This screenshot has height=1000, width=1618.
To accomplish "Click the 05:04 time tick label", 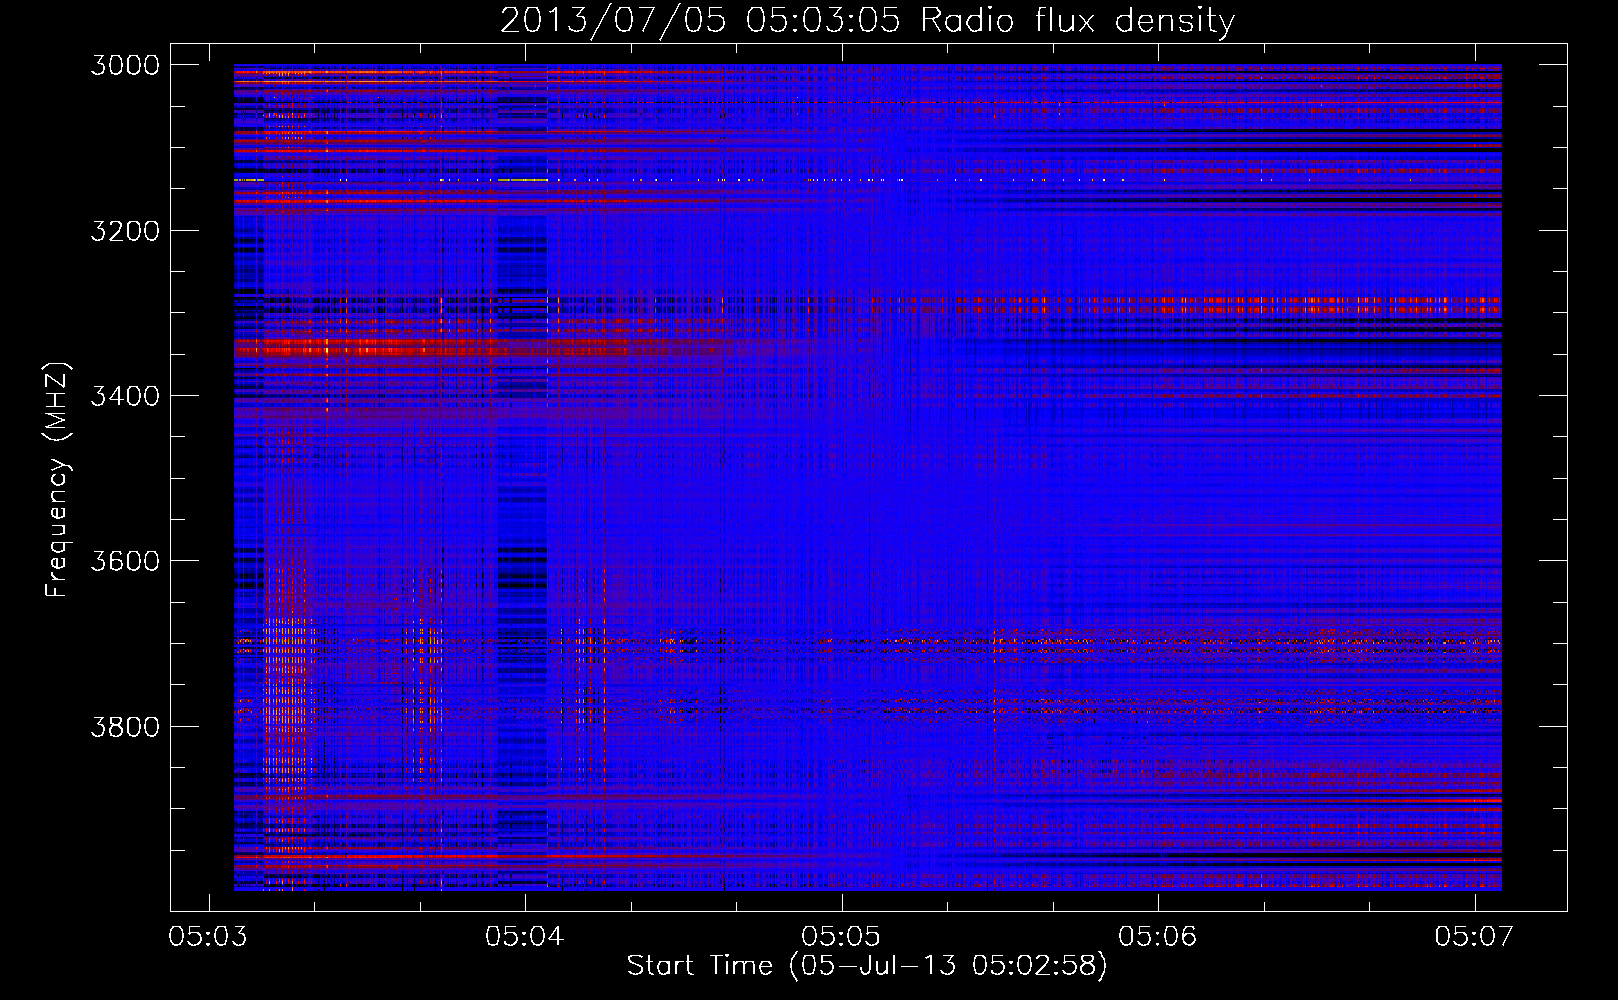I will 525,936.
